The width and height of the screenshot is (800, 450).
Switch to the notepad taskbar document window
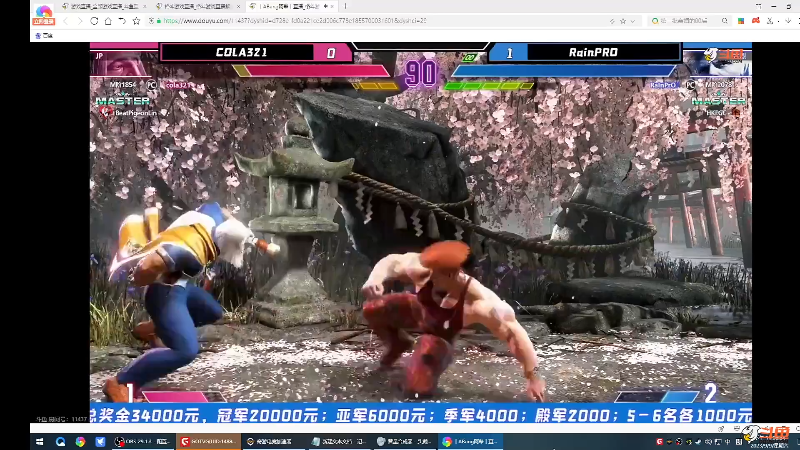tap(338, 441)
